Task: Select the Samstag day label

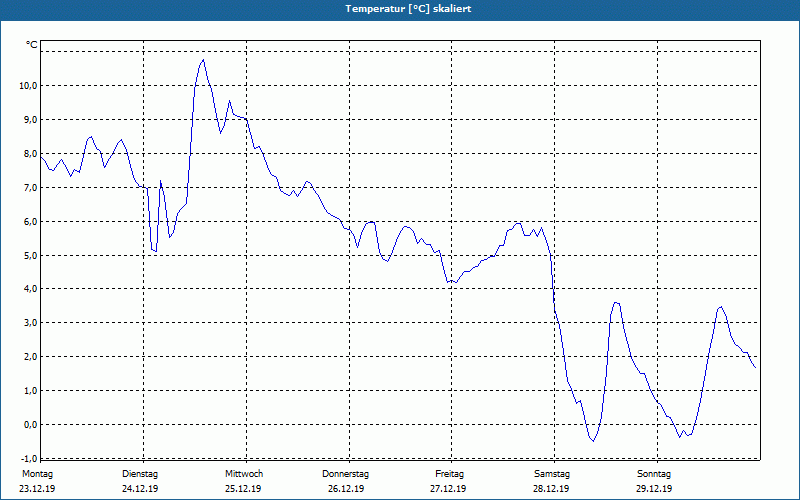Action: (x=552, y=474)
